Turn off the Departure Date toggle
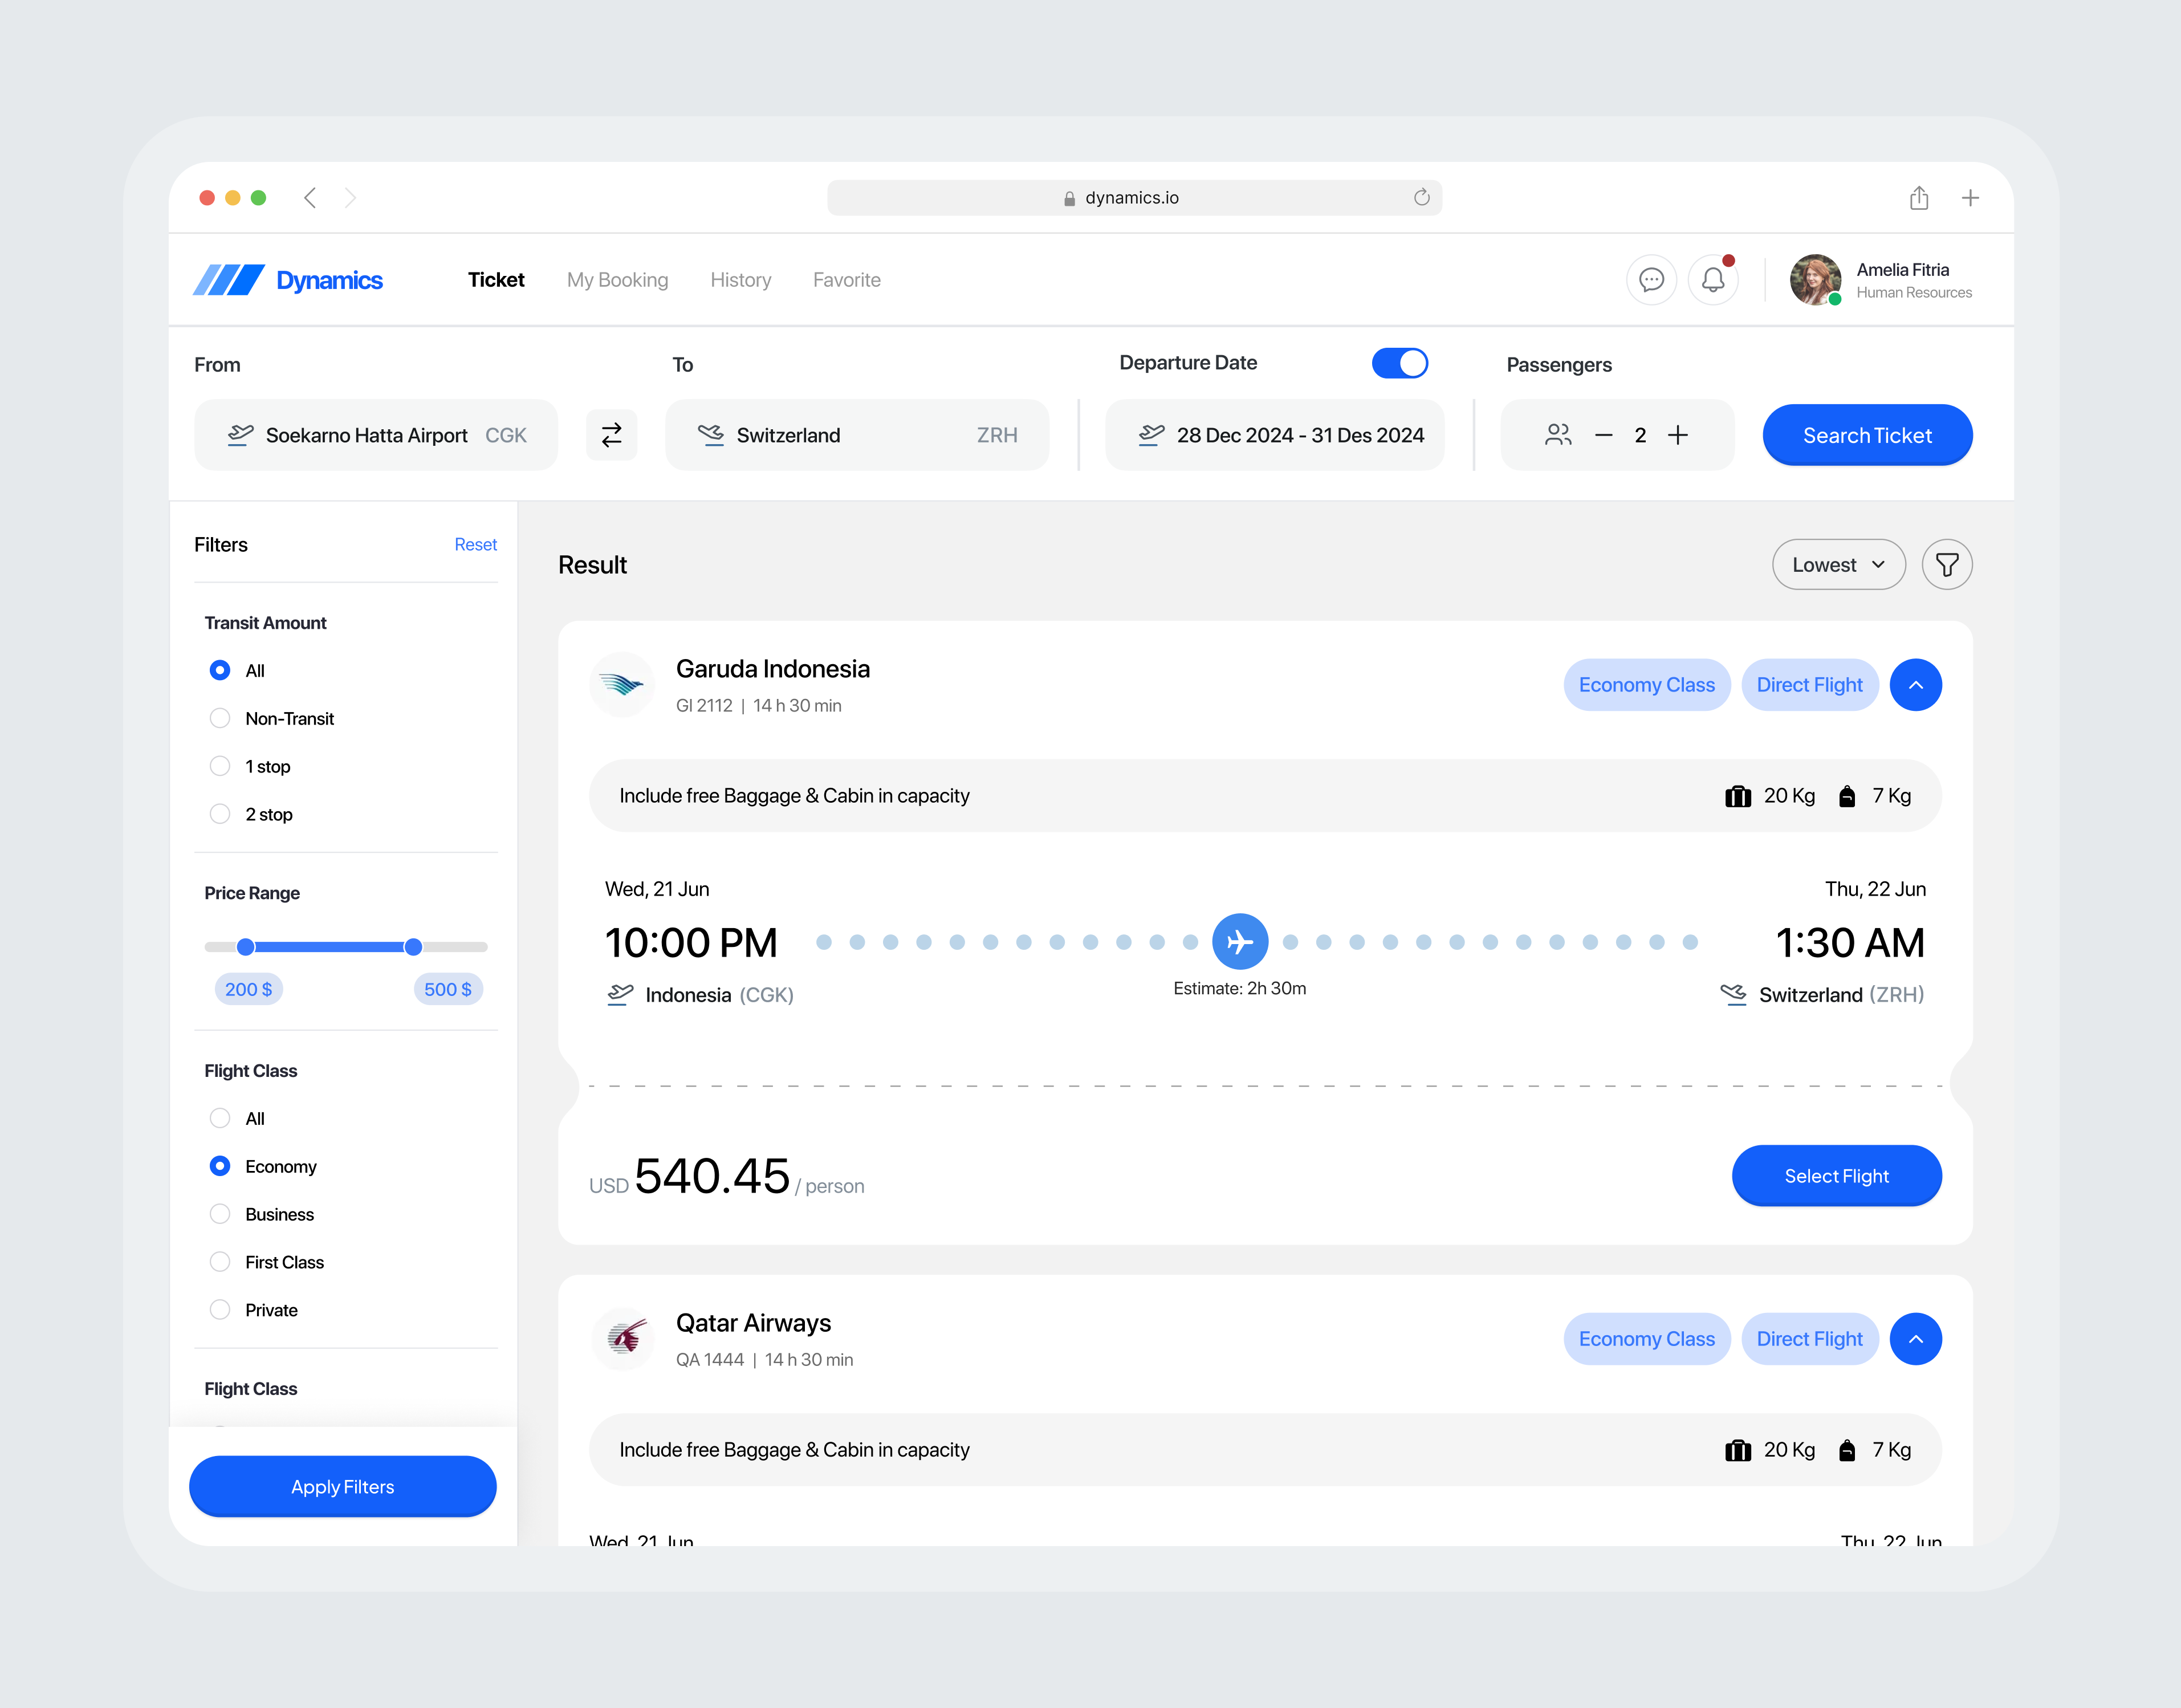The height and width of the screenshot is (1708, 2181). (1400, 362)
